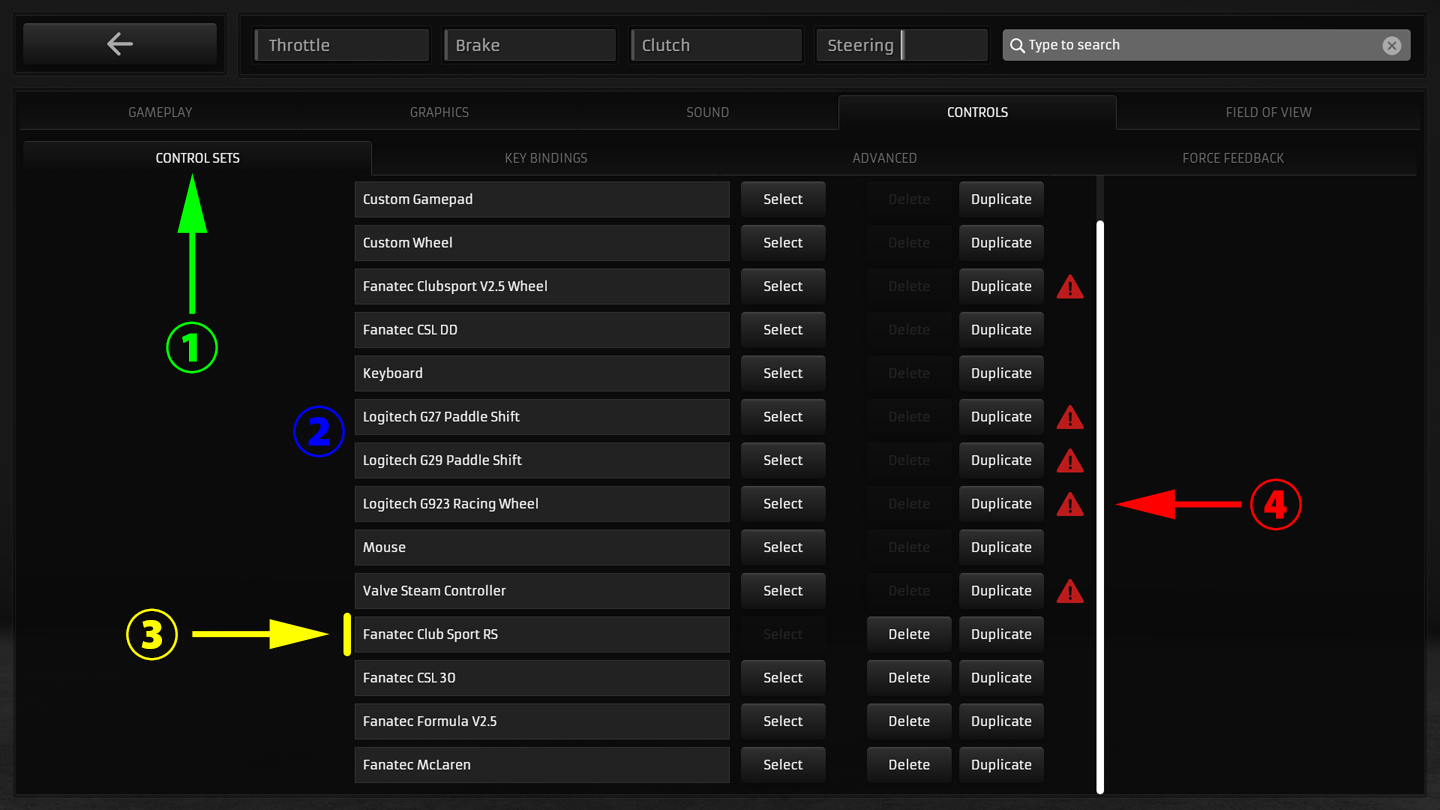Viewport: 1440px width, 810px height.
Task: Click the Steering input indicator
Action: click(902, 45)
